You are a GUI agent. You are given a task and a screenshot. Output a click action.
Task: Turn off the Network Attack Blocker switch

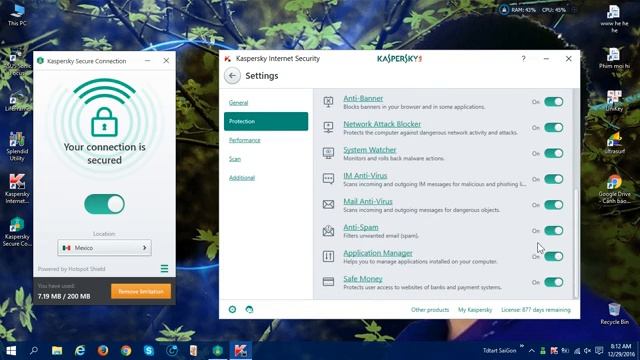553,127
